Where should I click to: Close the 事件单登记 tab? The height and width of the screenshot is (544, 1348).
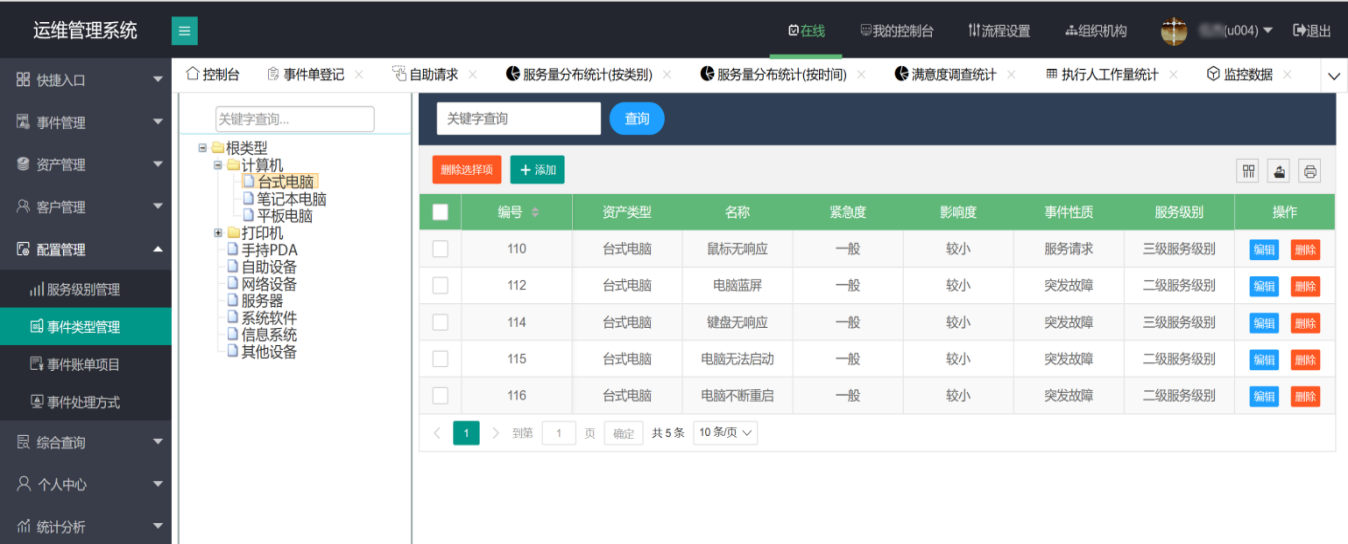(359, 75)
